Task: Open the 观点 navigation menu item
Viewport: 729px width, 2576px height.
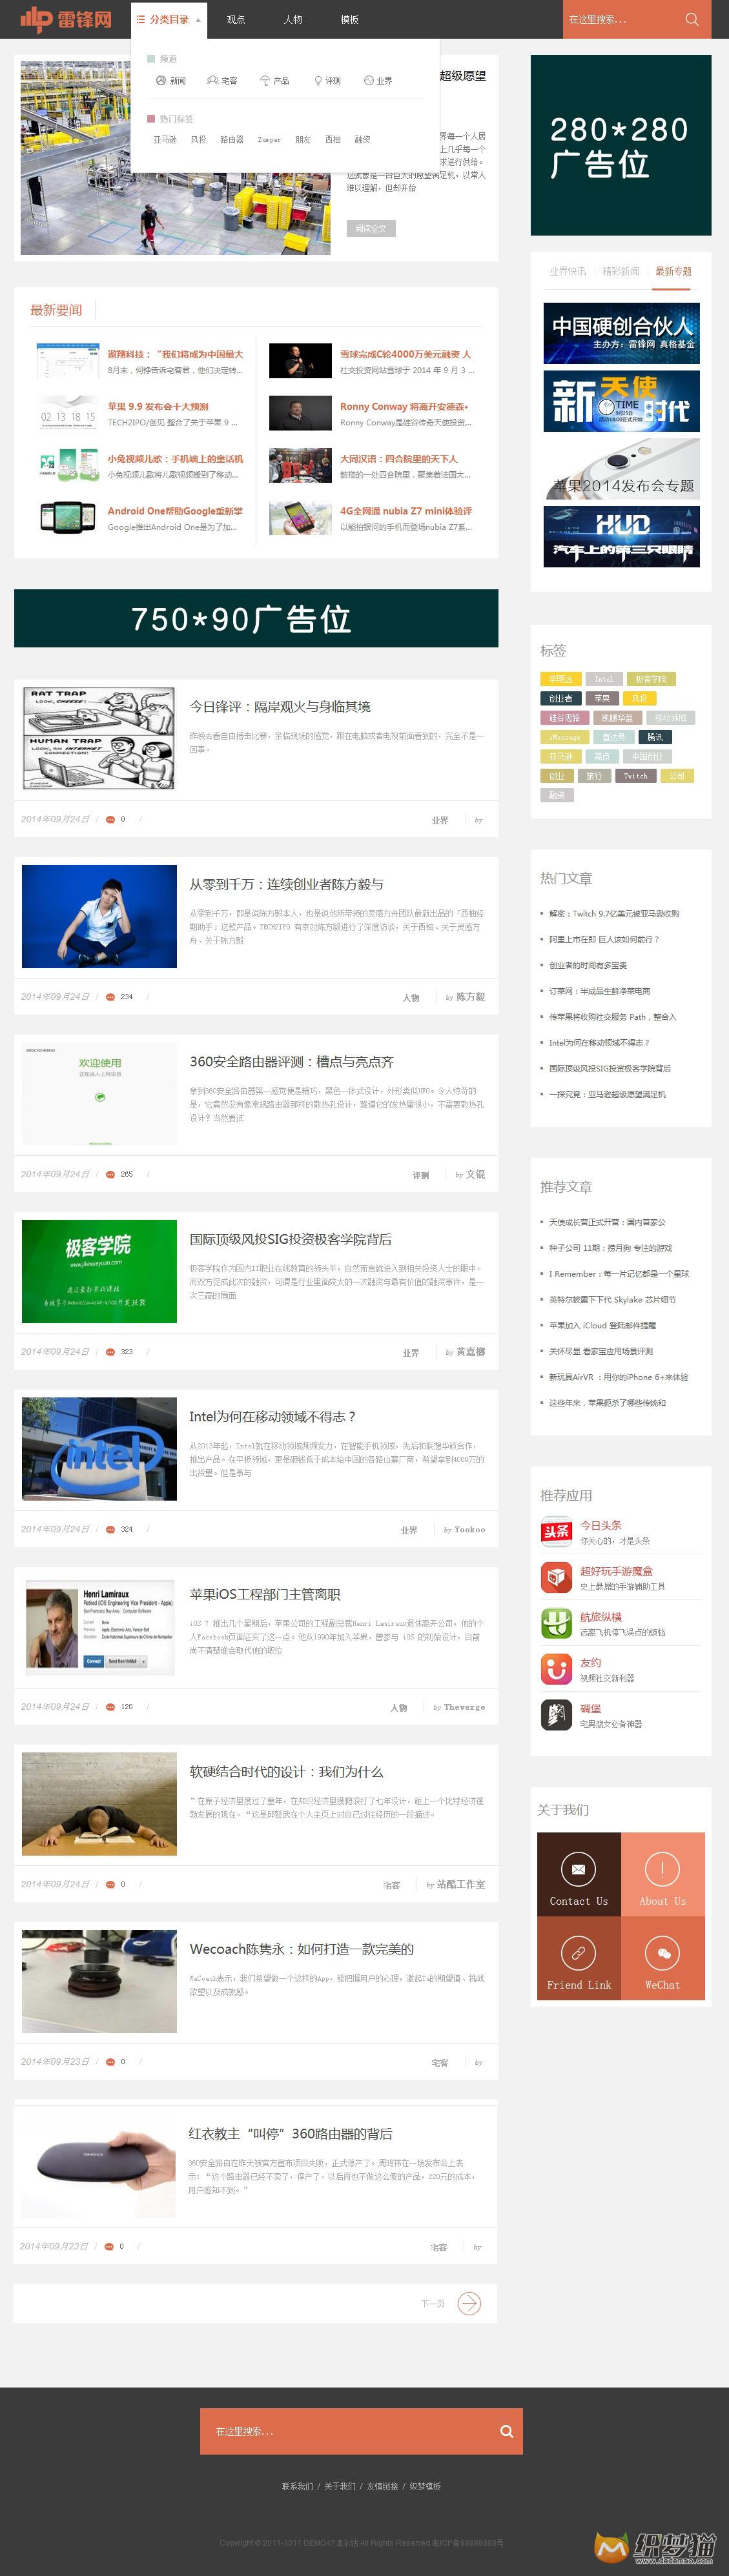Action: 236,19
